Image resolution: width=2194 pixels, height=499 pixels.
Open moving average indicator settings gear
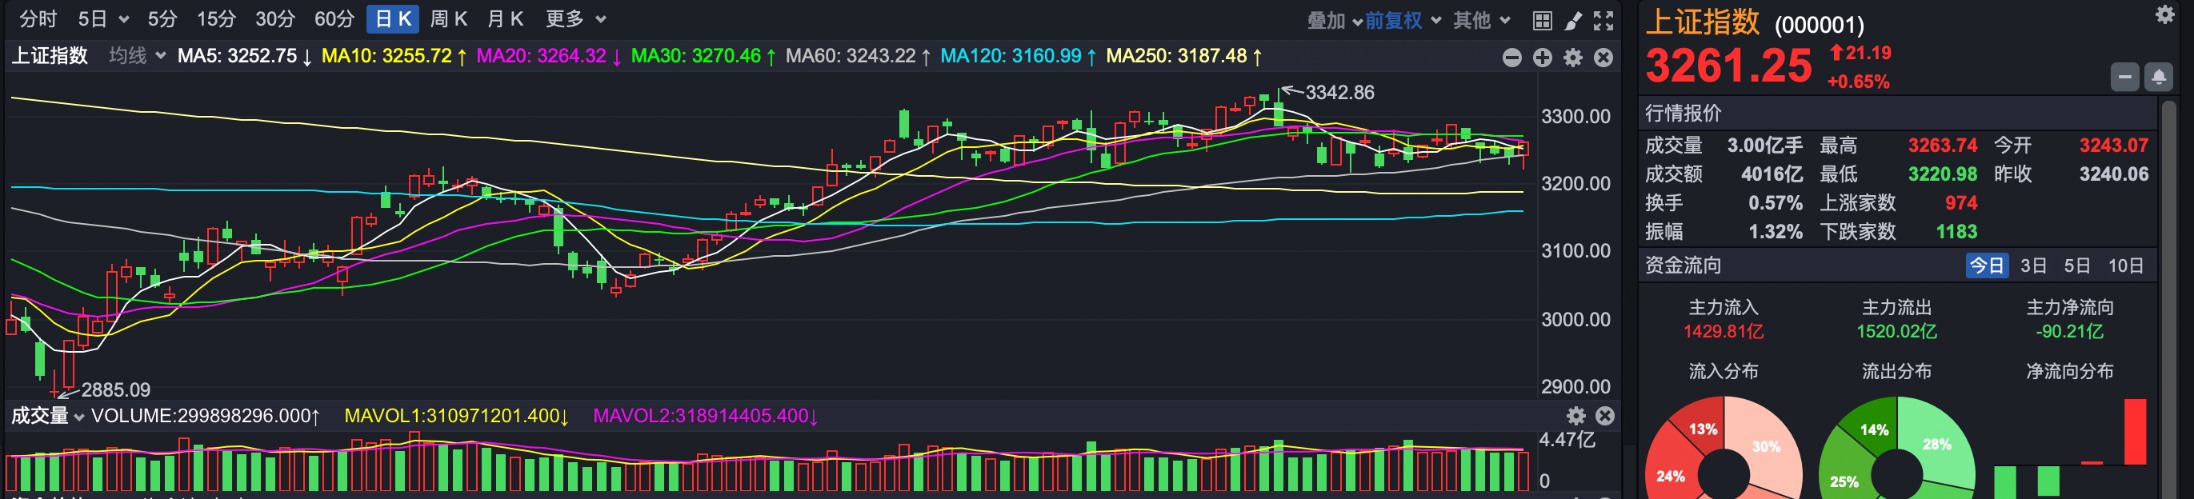(1573, 58)
